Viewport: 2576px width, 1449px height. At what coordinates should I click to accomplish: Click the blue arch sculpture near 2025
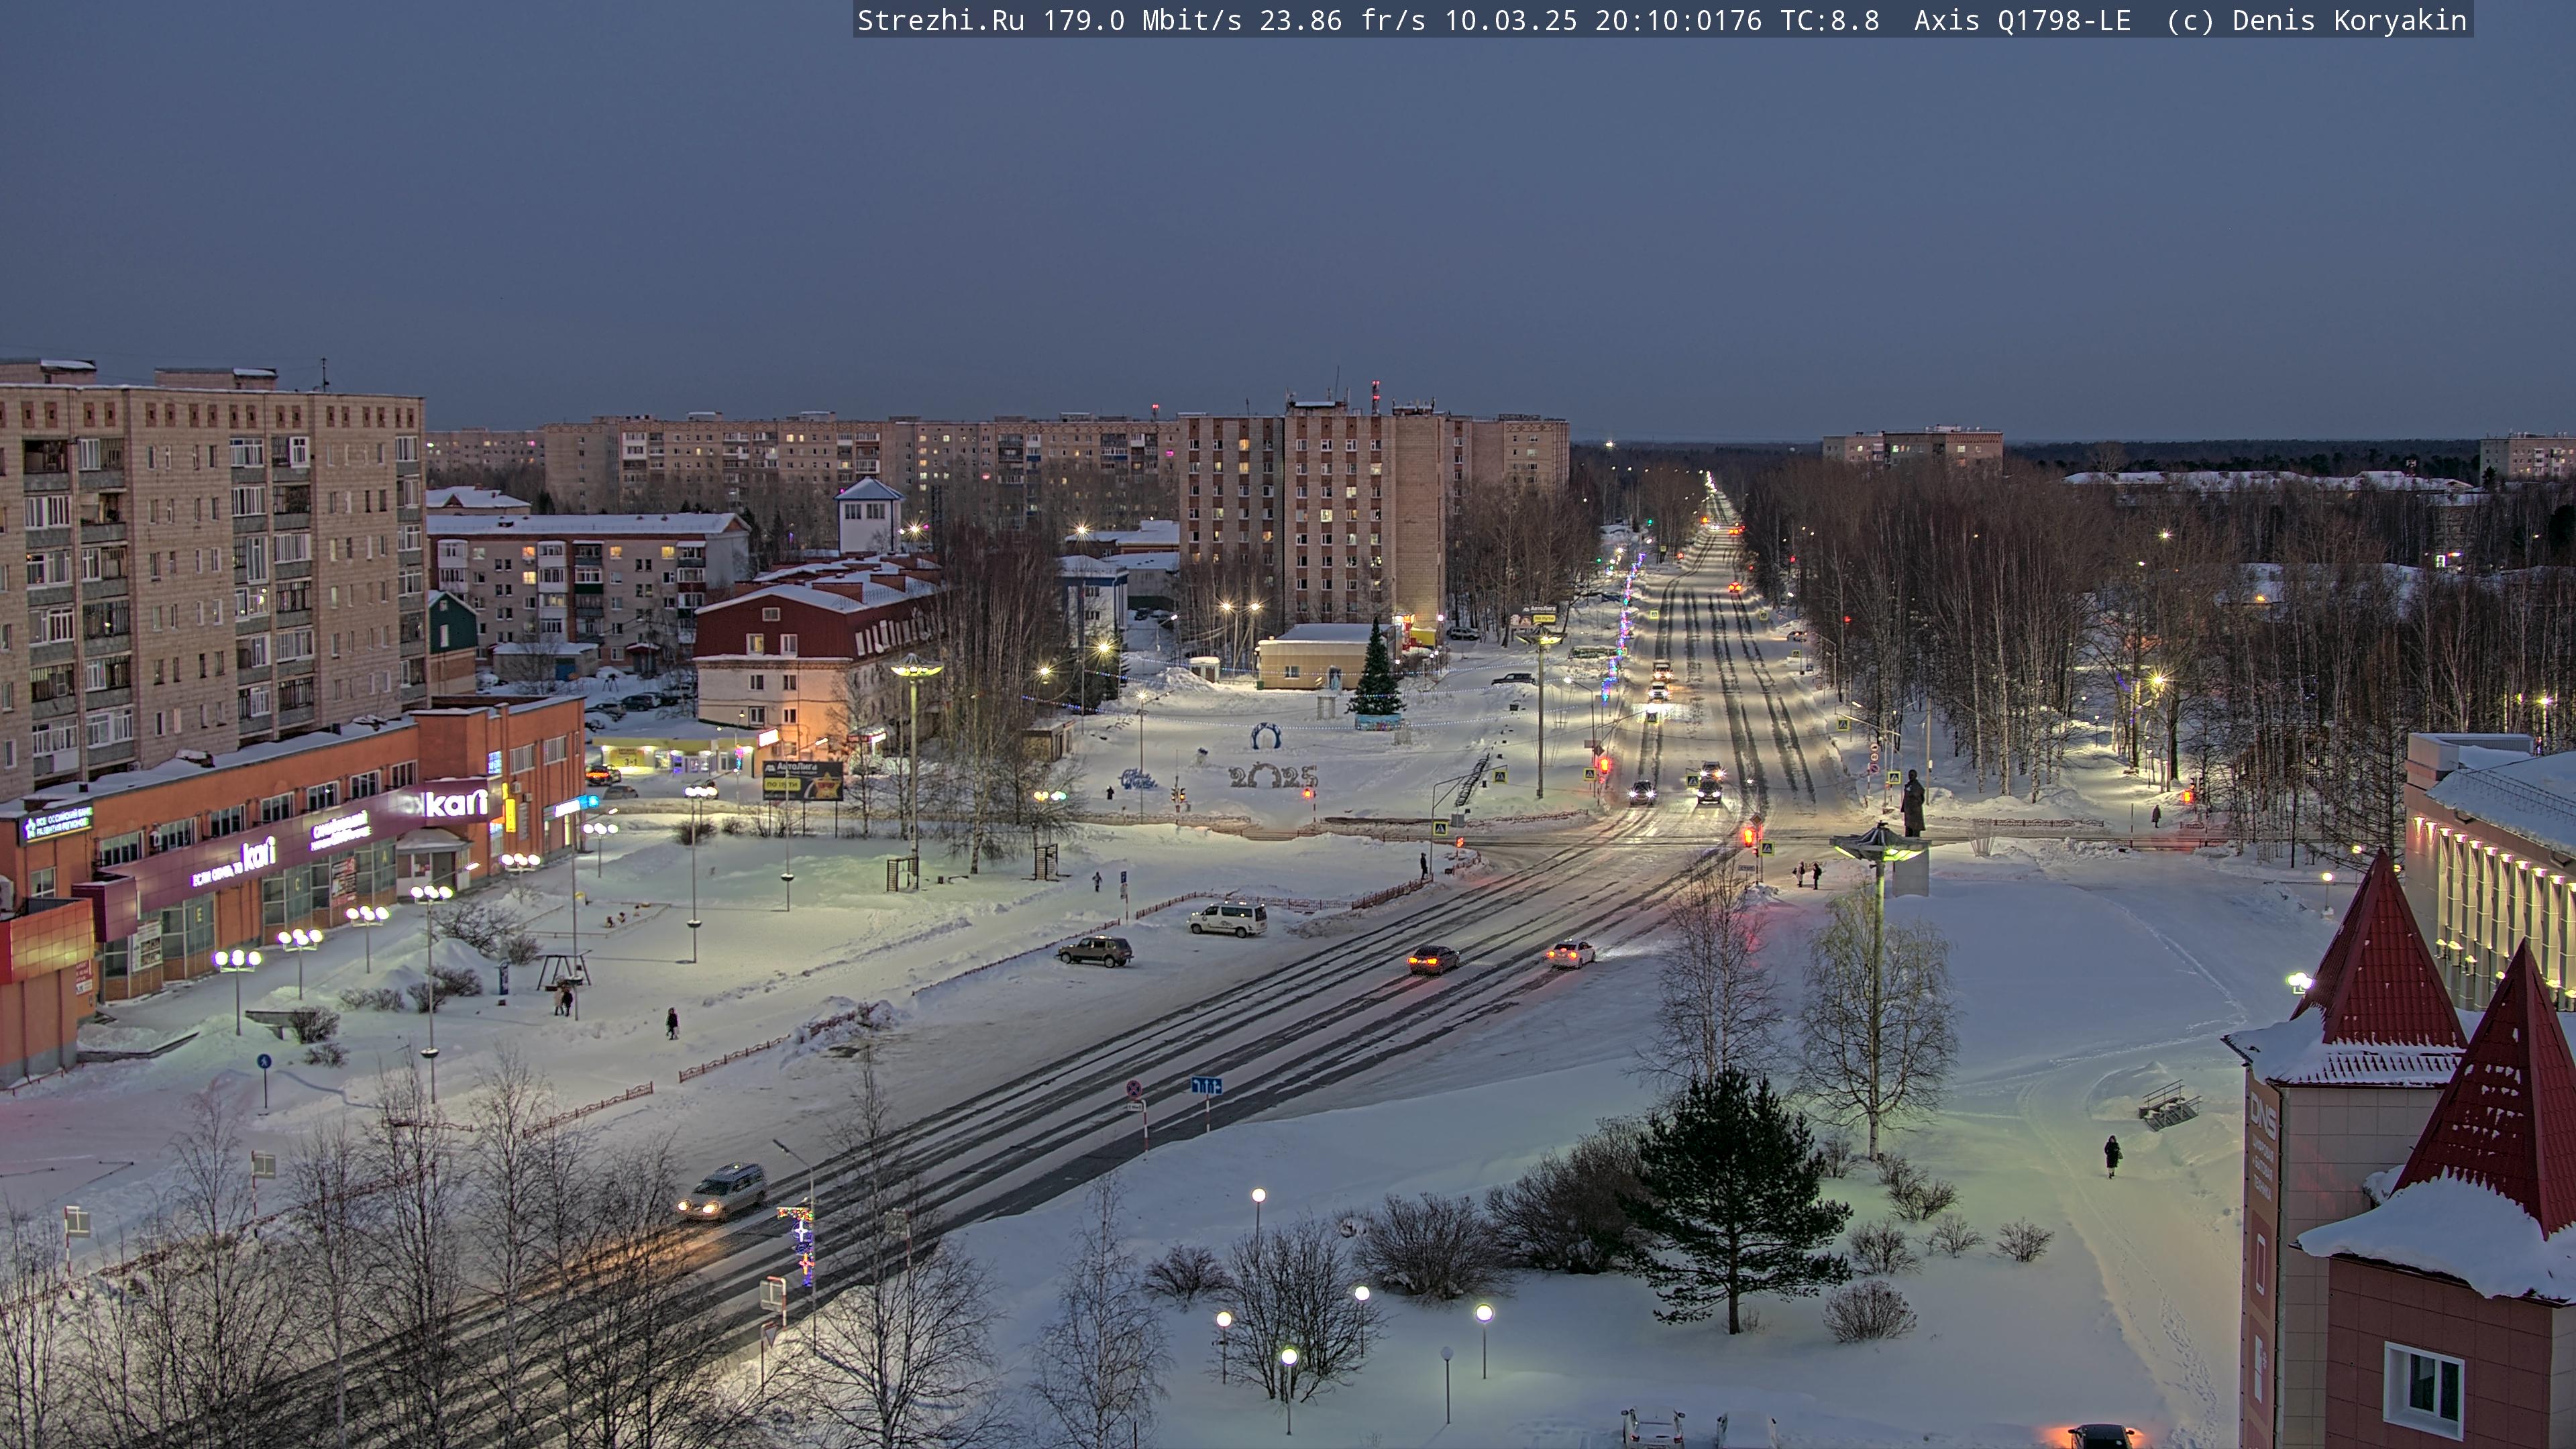[x=1266, y=736]
